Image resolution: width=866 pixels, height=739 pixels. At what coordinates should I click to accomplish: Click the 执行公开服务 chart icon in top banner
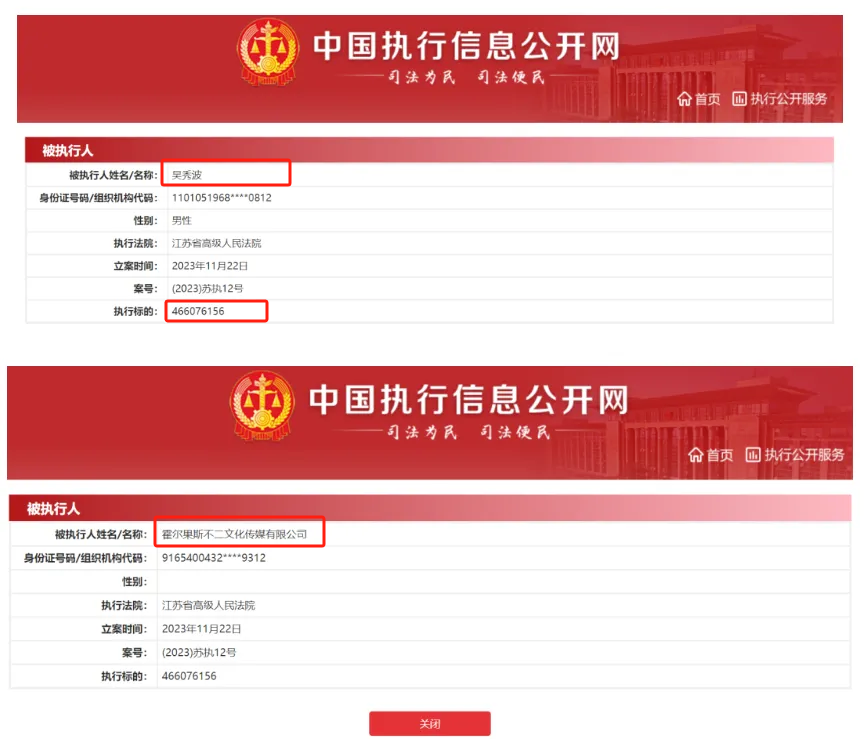[739, 99]
